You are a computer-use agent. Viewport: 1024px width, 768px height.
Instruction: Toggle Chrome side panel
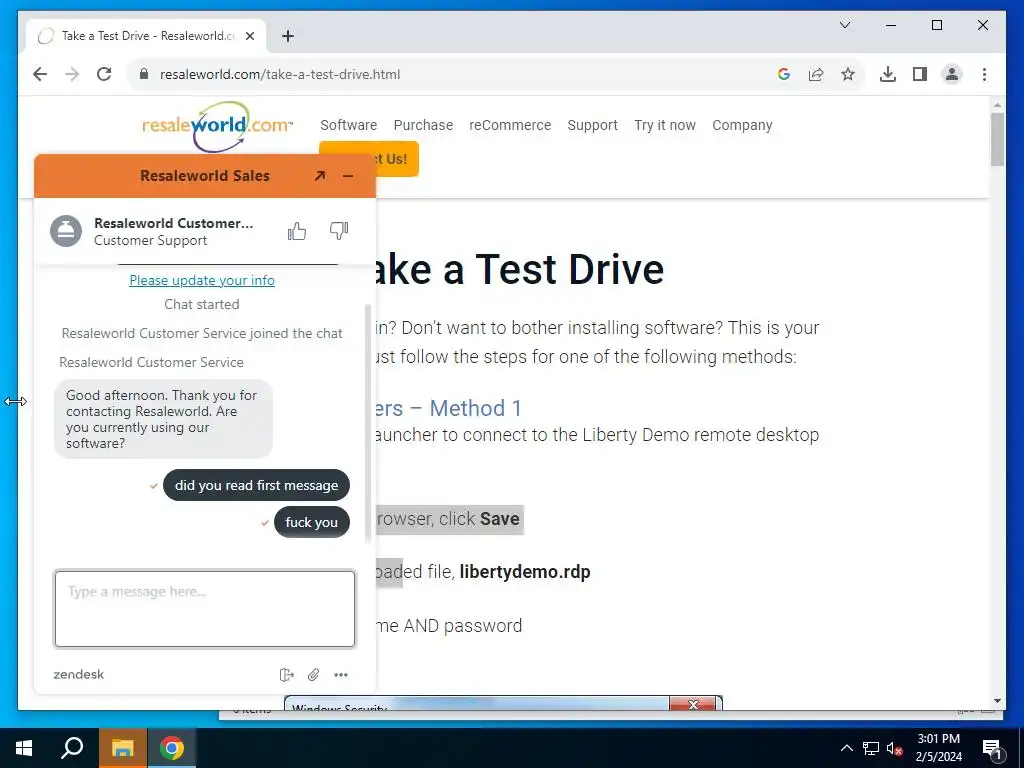click(920, 74)
